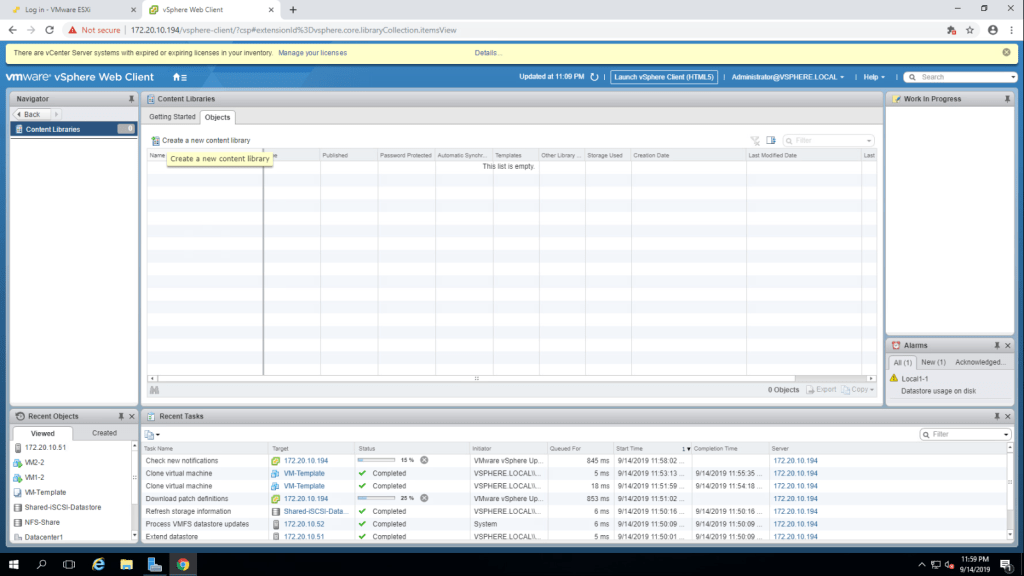Click the create new content library icon

155,141
